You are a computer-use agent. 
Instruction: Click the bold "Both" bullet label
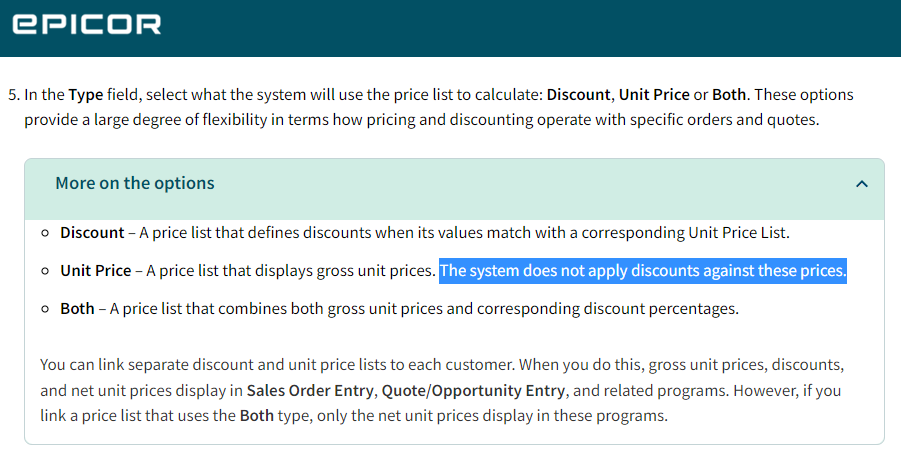coord(77,309)
